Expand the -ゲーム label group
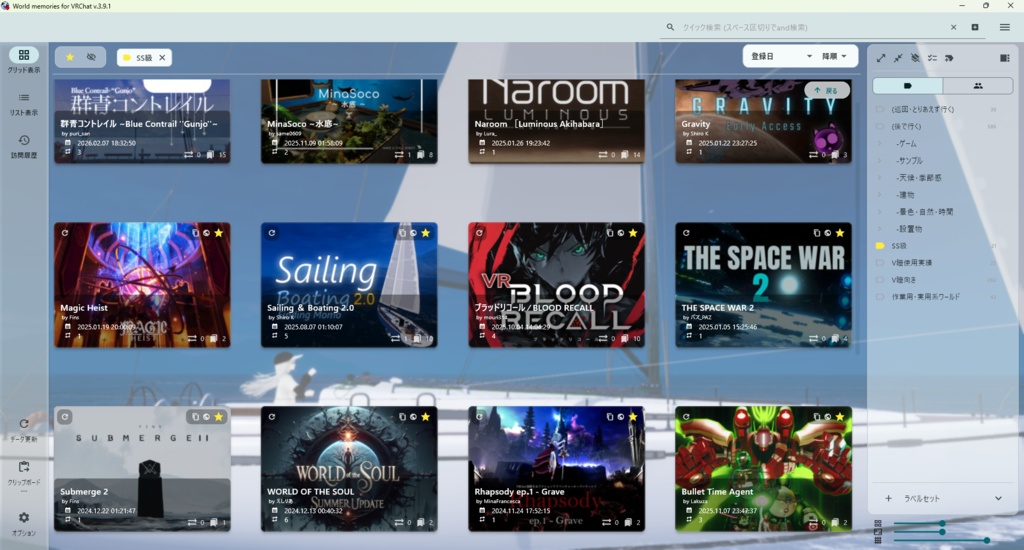Image resolution: width=1024 pixels, height=550 pixels. tap(880, 143)
